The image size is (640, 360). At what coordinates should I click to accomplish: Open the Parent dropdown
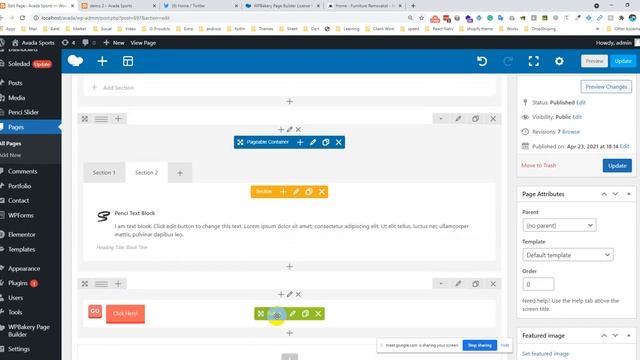559,225
